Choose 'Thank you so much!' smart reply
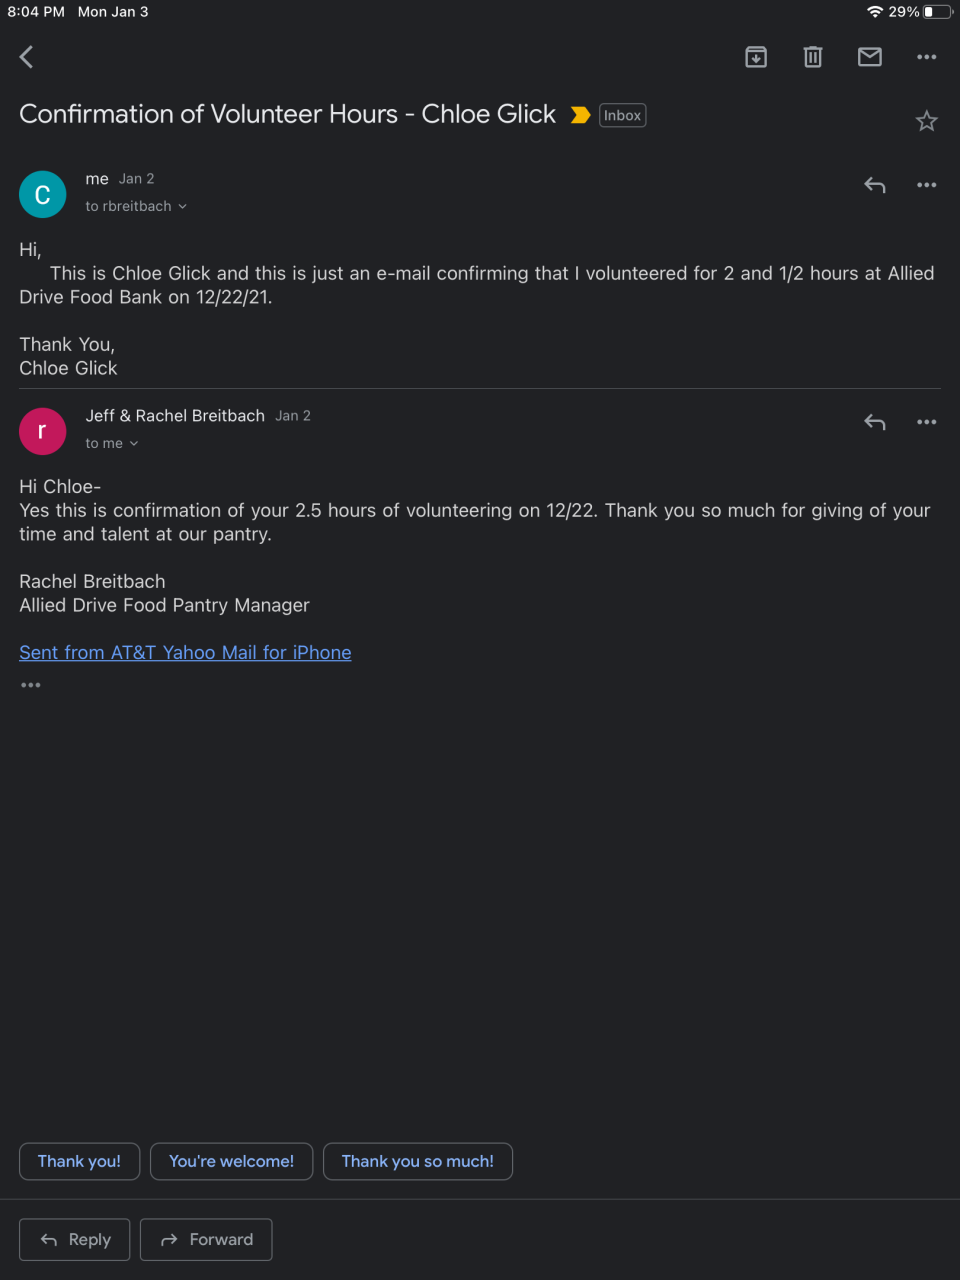960x1280 pixels. tap(417, 1161)
